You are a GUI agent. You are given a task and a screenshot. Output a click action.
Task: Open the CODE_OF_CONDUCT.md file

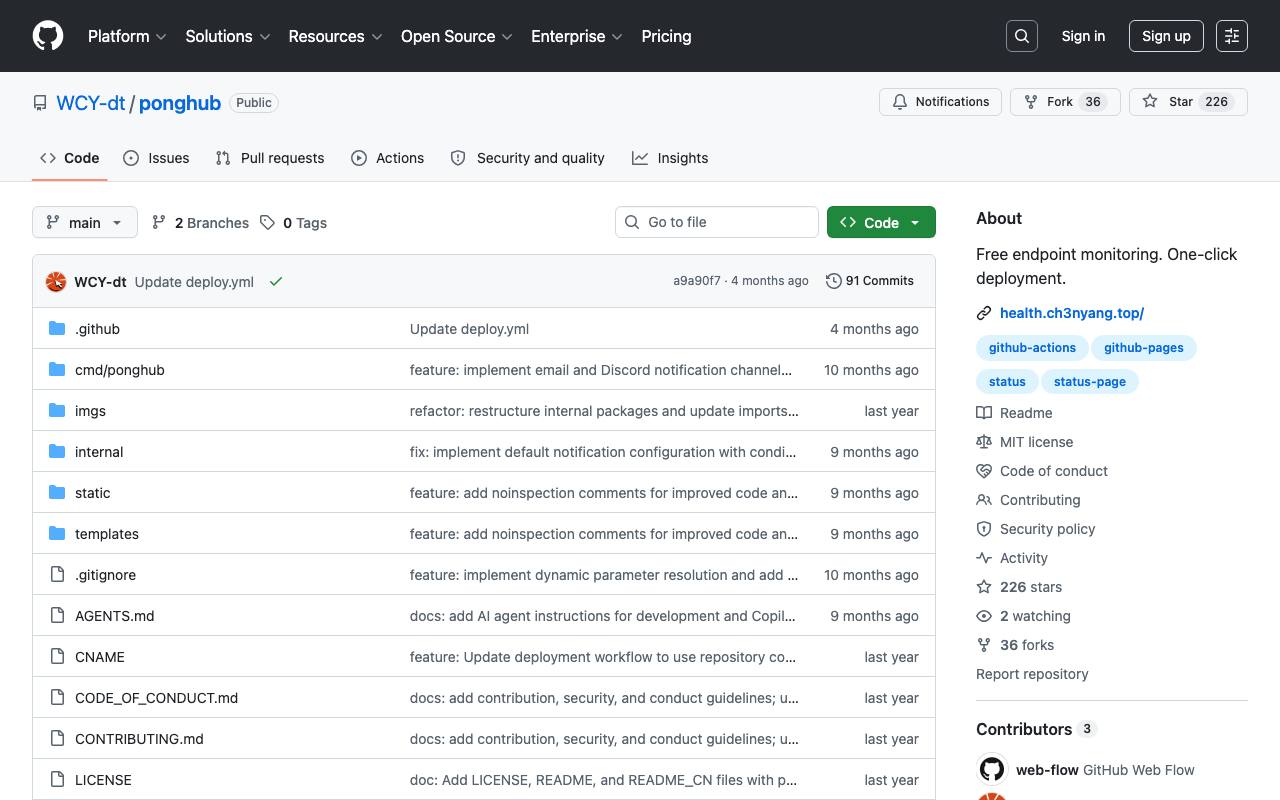156,698
